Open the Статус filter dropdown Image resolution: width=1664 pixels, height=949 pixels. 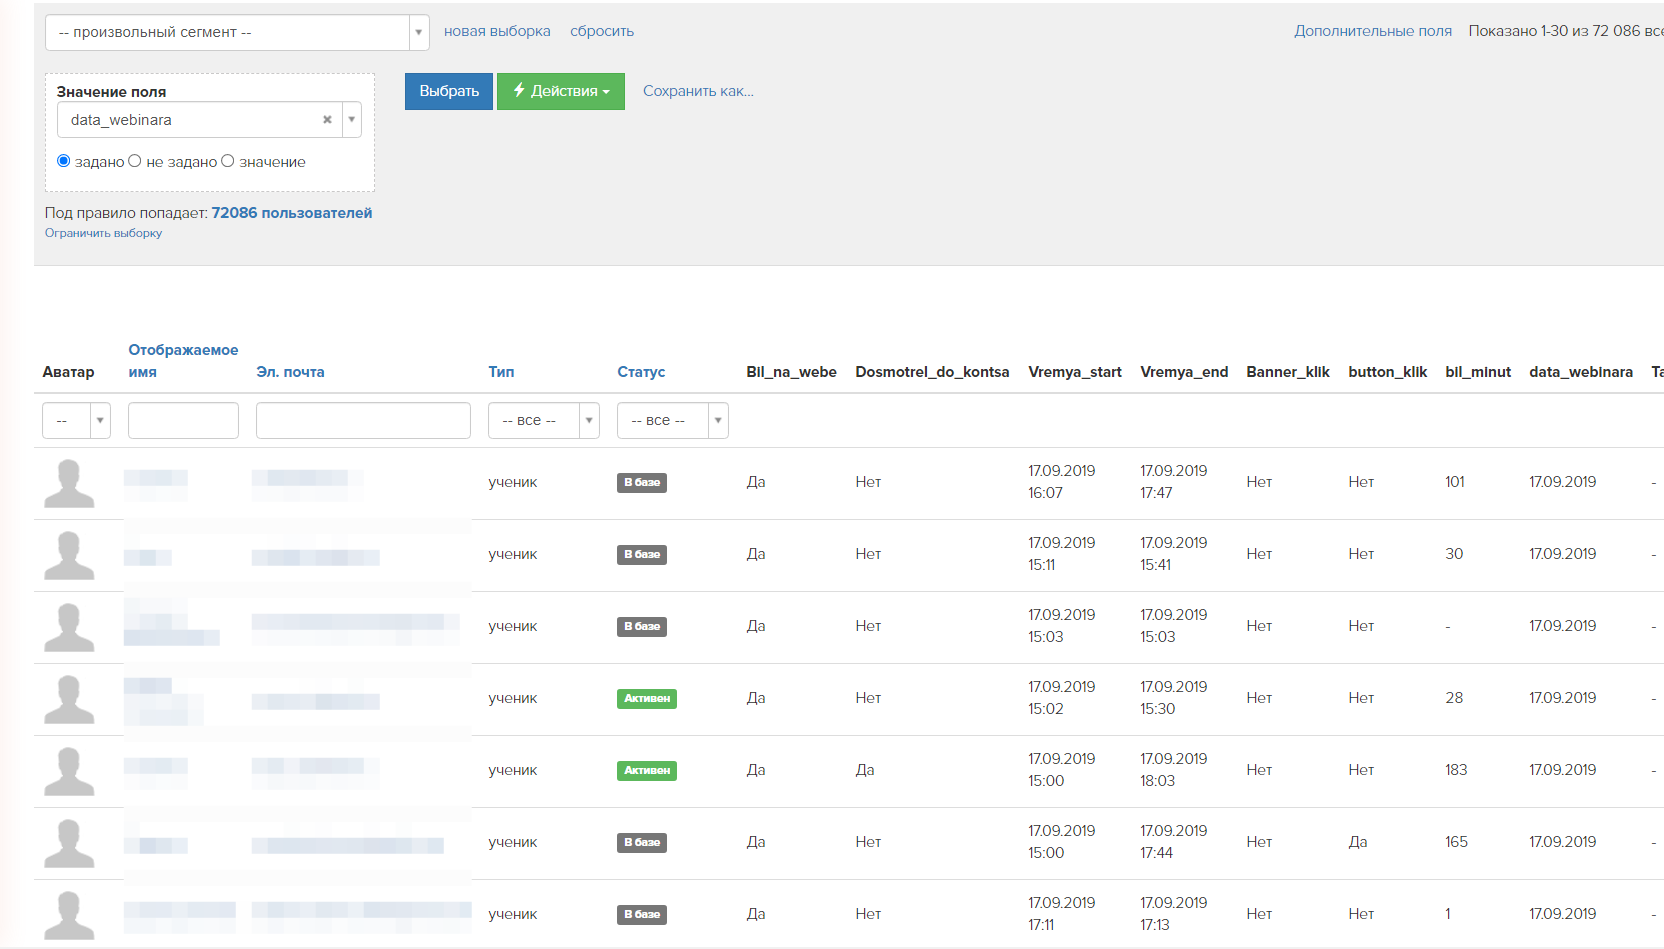click(x=672, y=421)
